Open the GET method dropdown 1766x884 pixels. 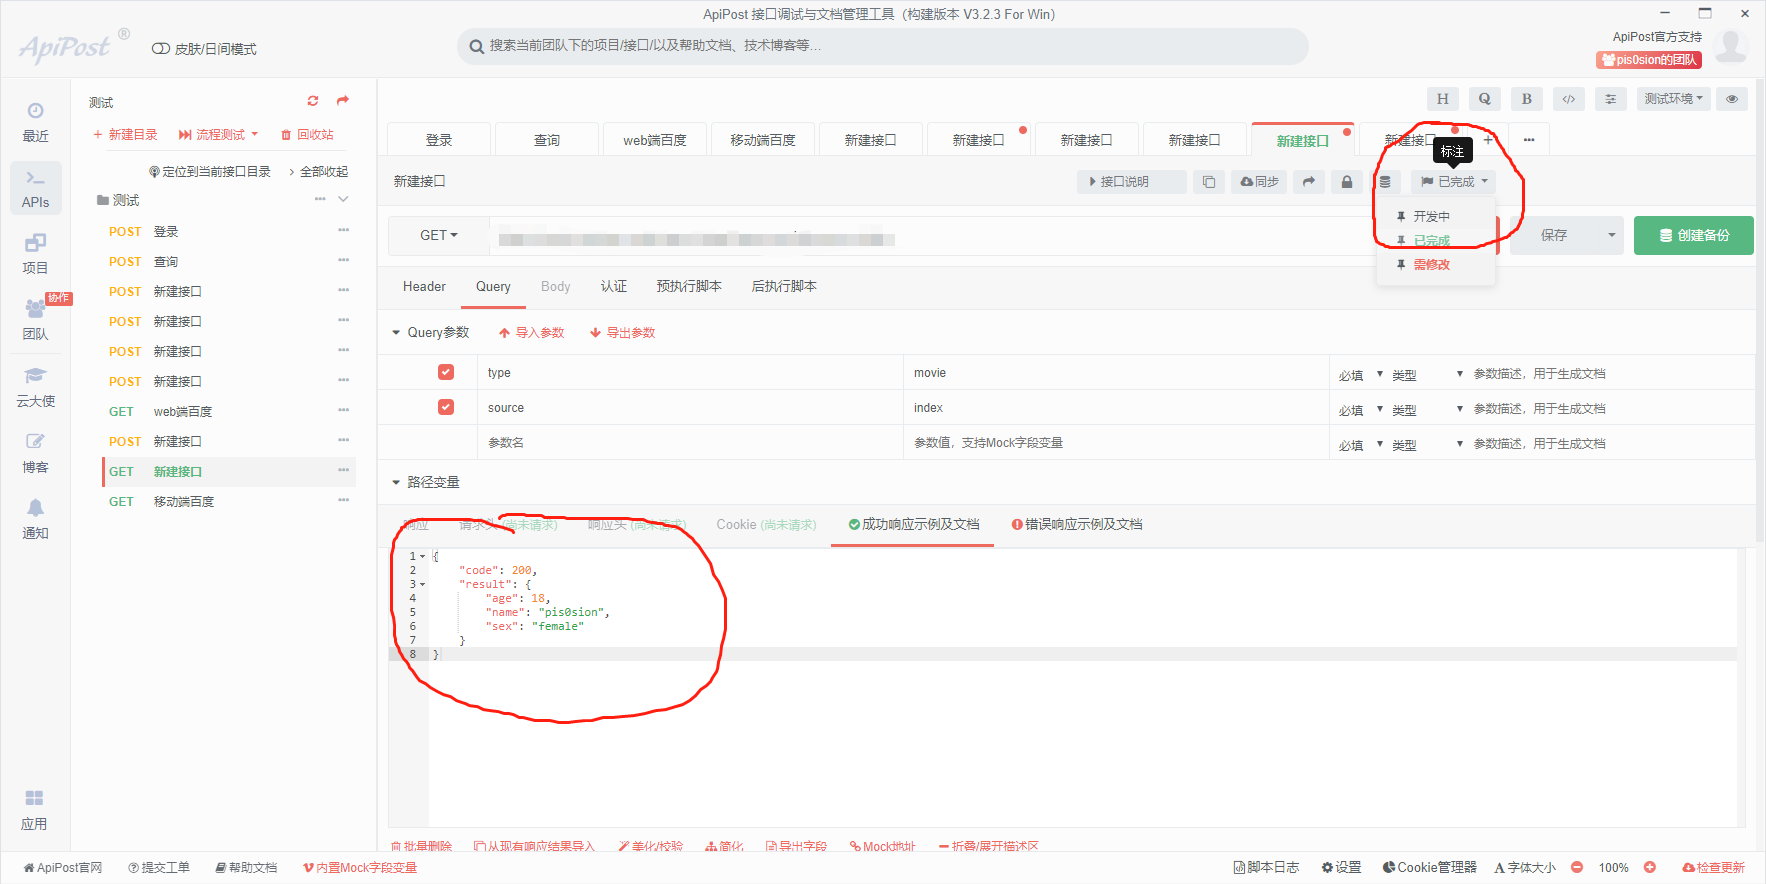pyautogui.click(x=439, y=236)
